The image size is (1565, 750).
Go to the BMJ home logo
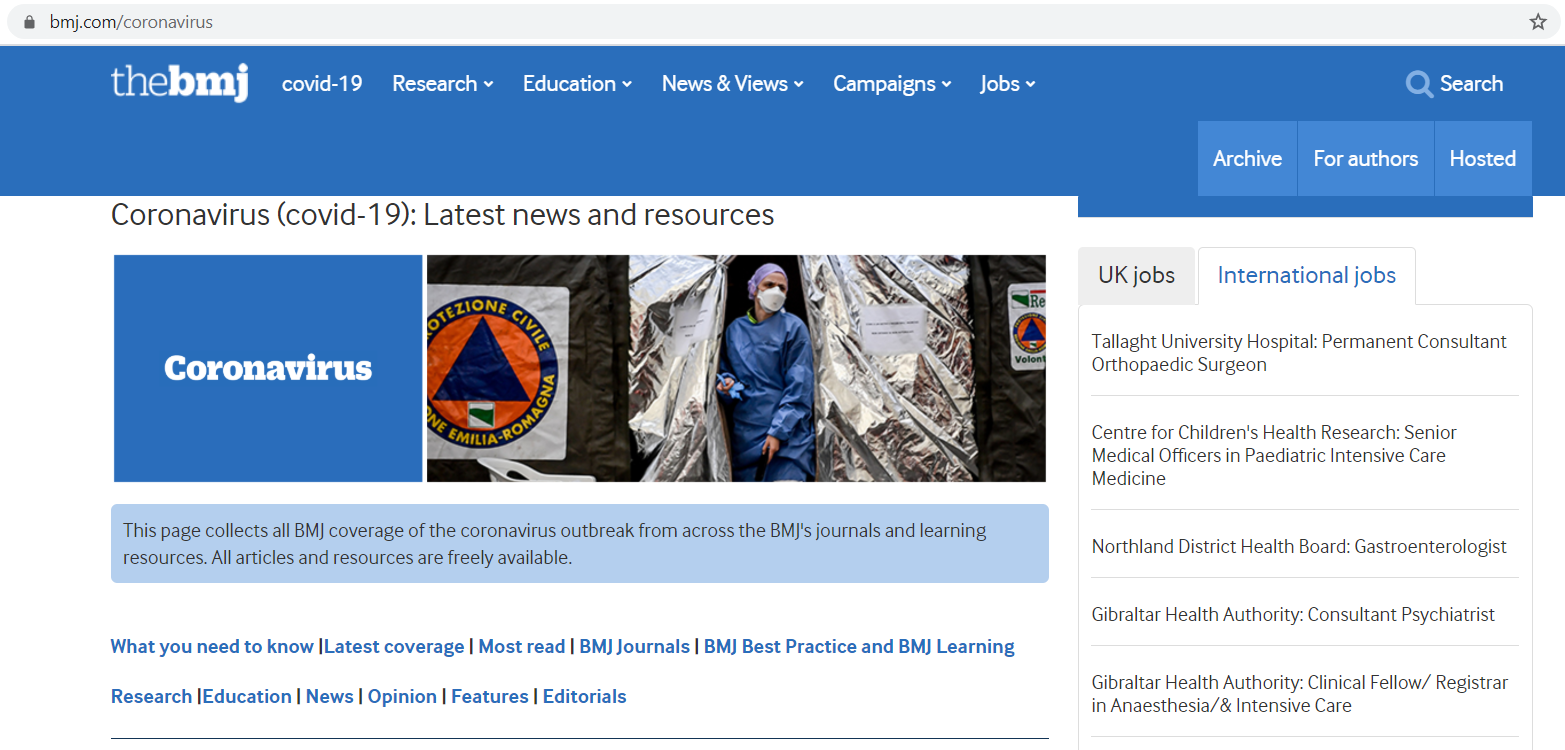(x=179, y=83)
